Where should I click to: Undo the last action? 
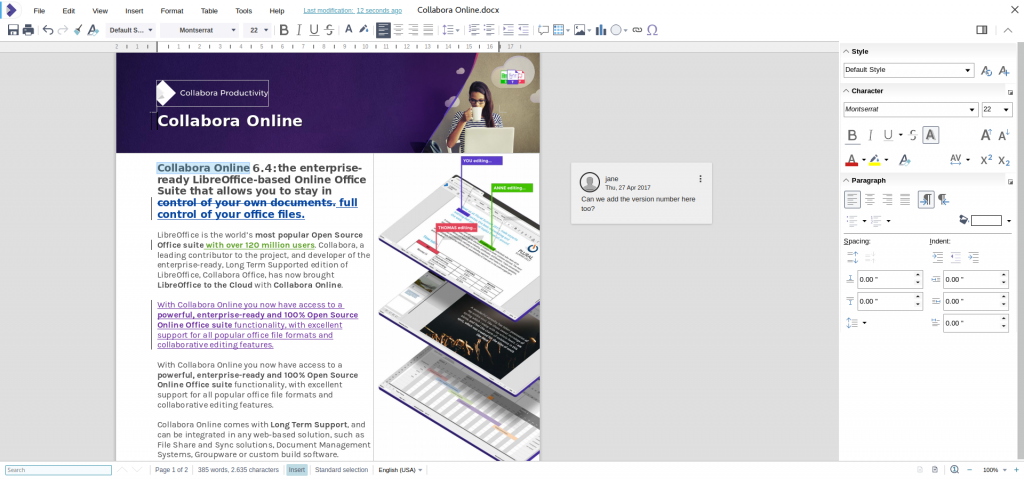click(47, 30)
